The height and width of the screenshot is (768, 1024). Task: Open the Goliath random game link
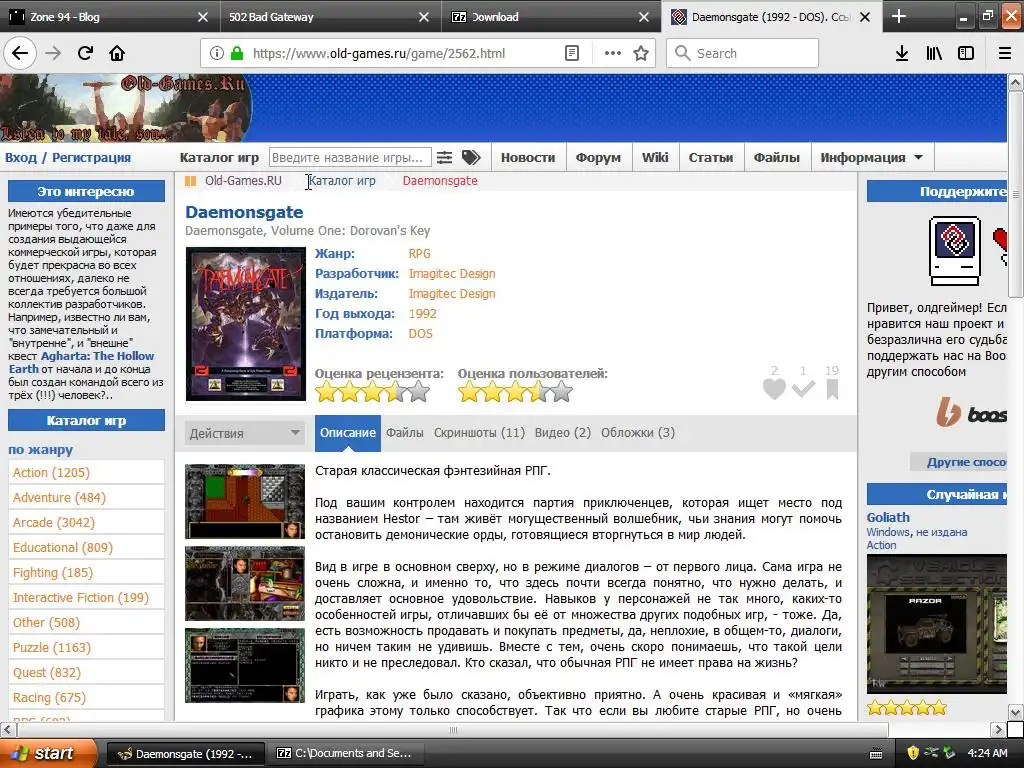pyautogui.click(x=888, y=517)
